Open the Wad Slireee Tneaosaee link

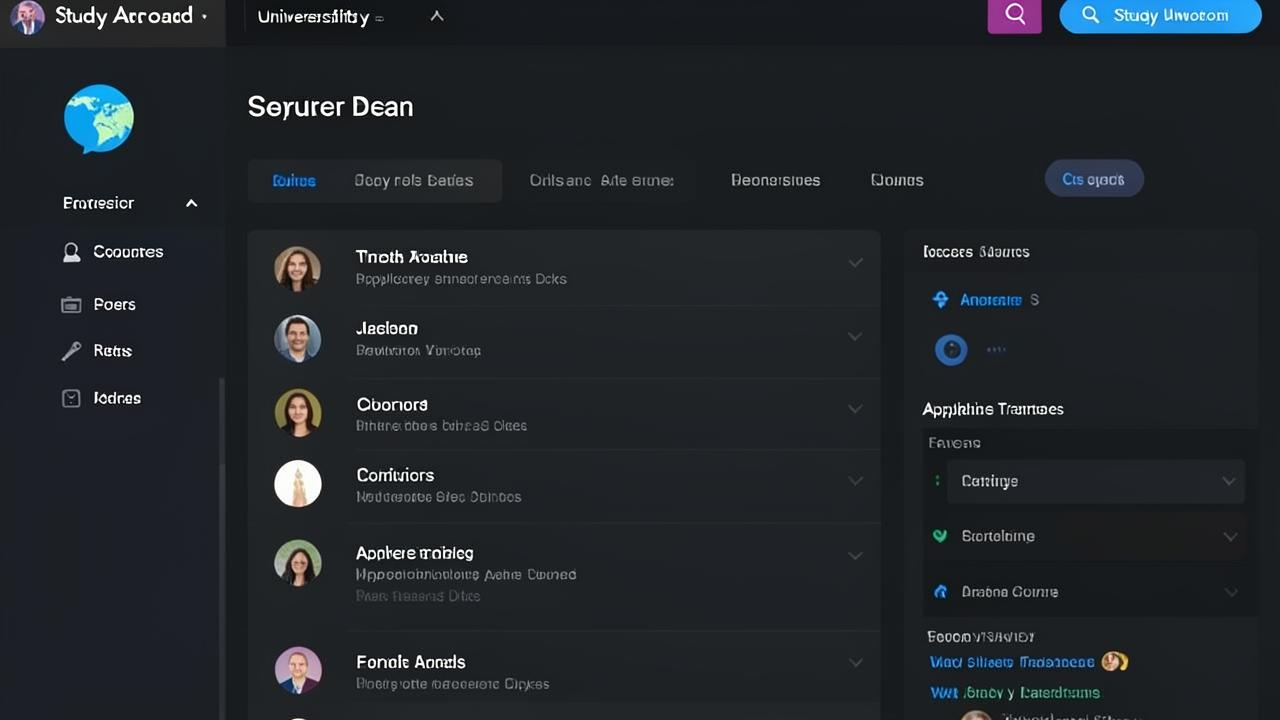pyautogui.click(x=1012, y=662)
